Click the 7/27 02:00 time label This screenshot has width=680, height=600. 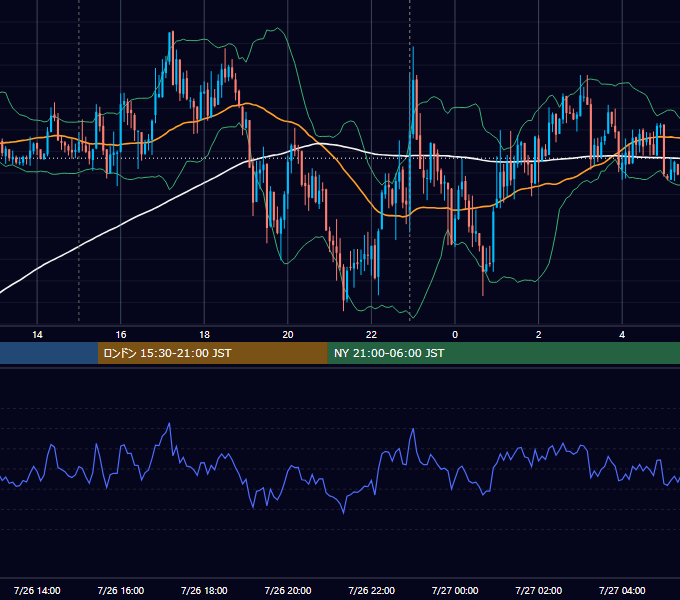(x=539, y=590)
